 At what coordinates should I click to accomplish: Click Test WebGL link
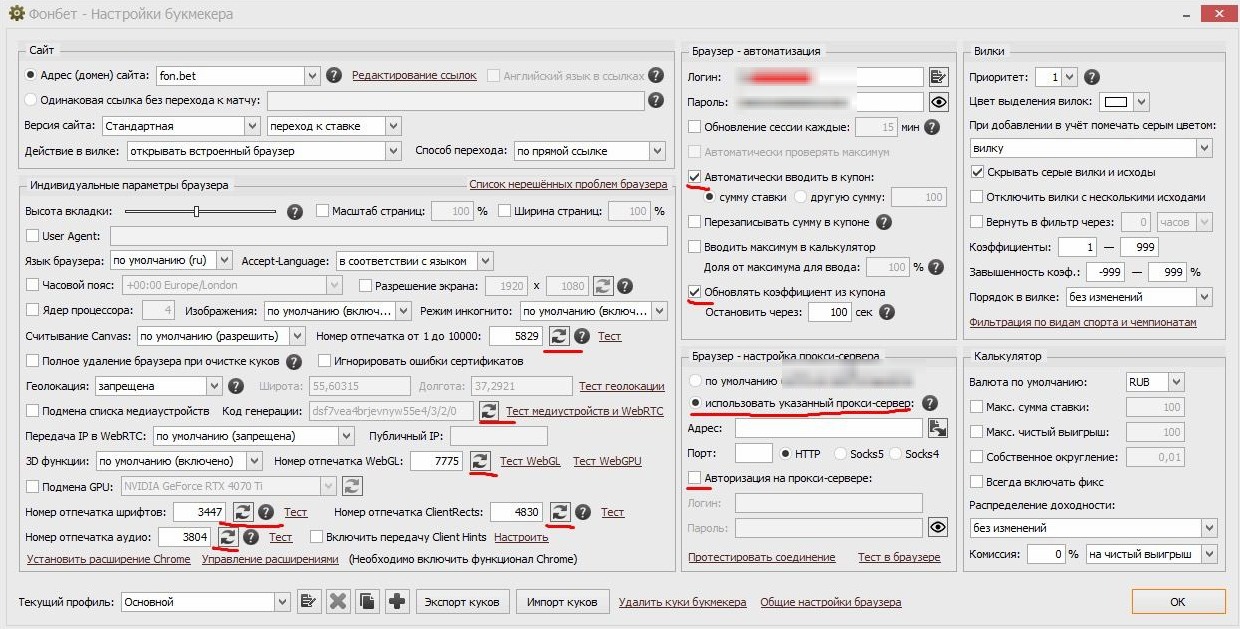click(x=530, y=461)
